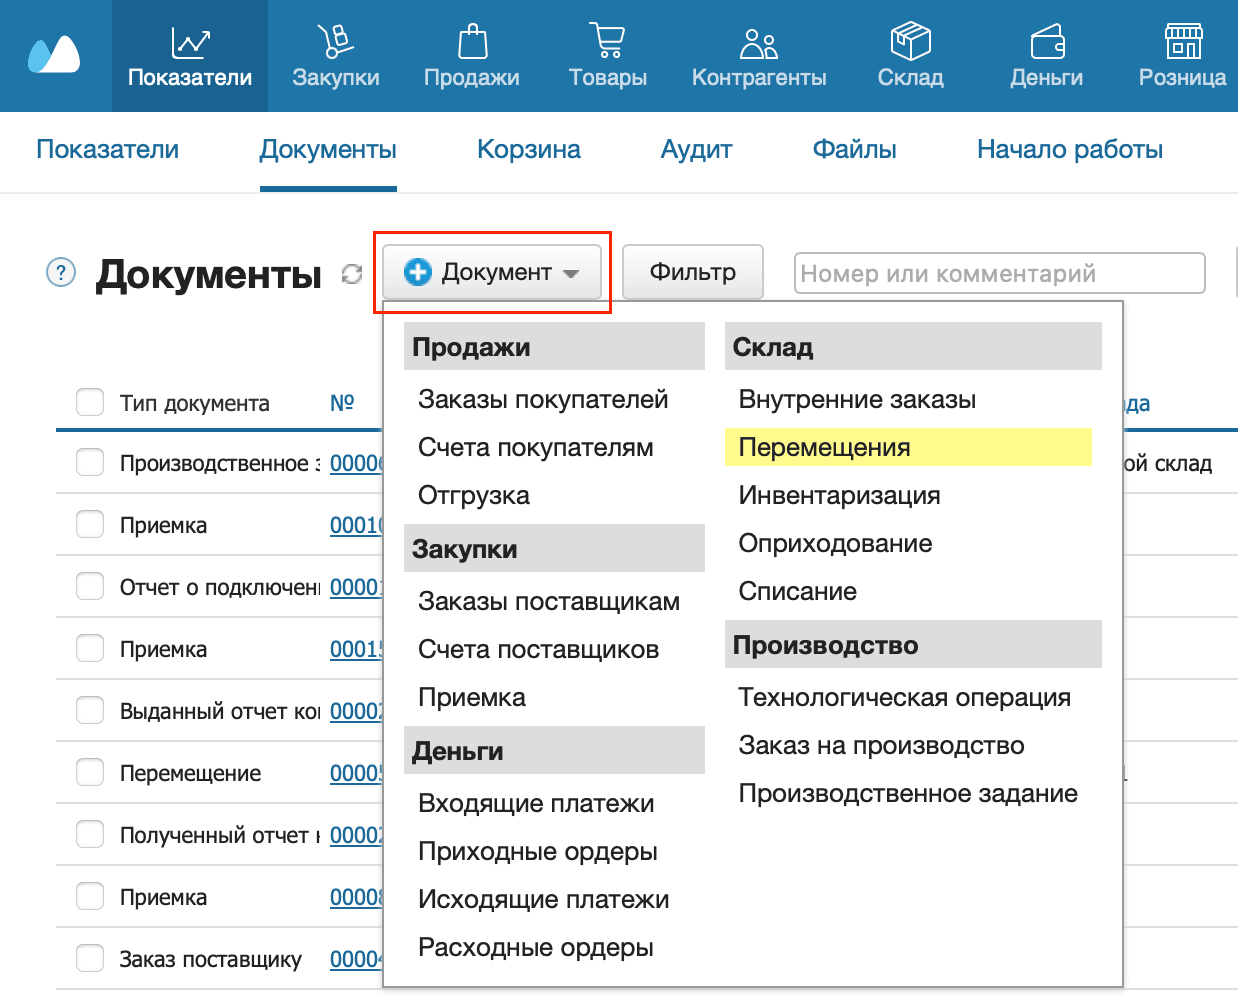Tick the checkbox next to Перемещение
1238x1006 pixels.
tap(89, 772)
